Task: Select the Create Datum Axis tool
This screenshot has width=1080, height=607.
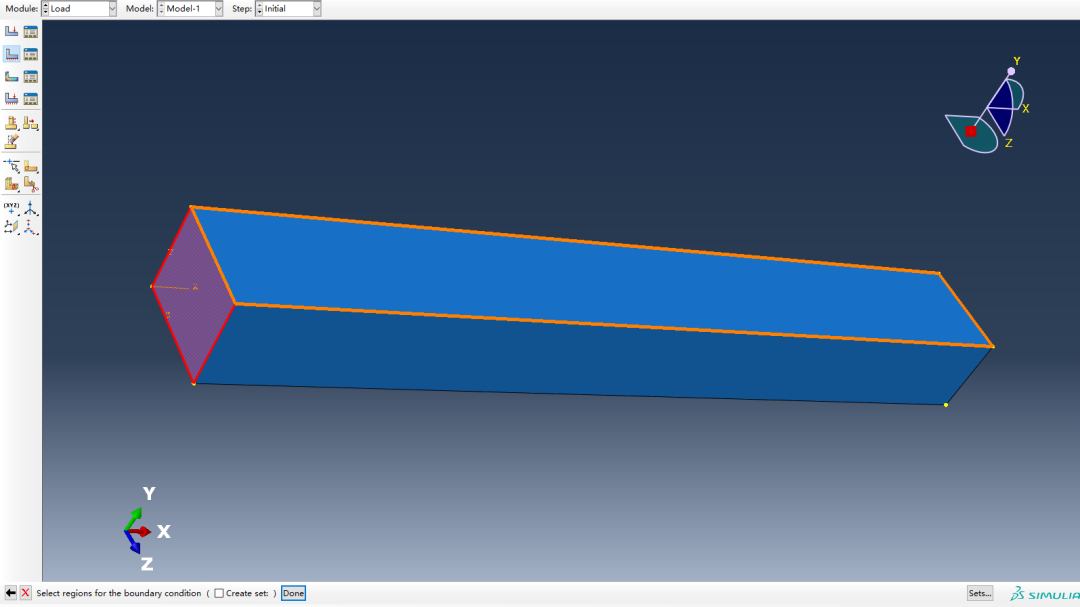Action: 30,208
